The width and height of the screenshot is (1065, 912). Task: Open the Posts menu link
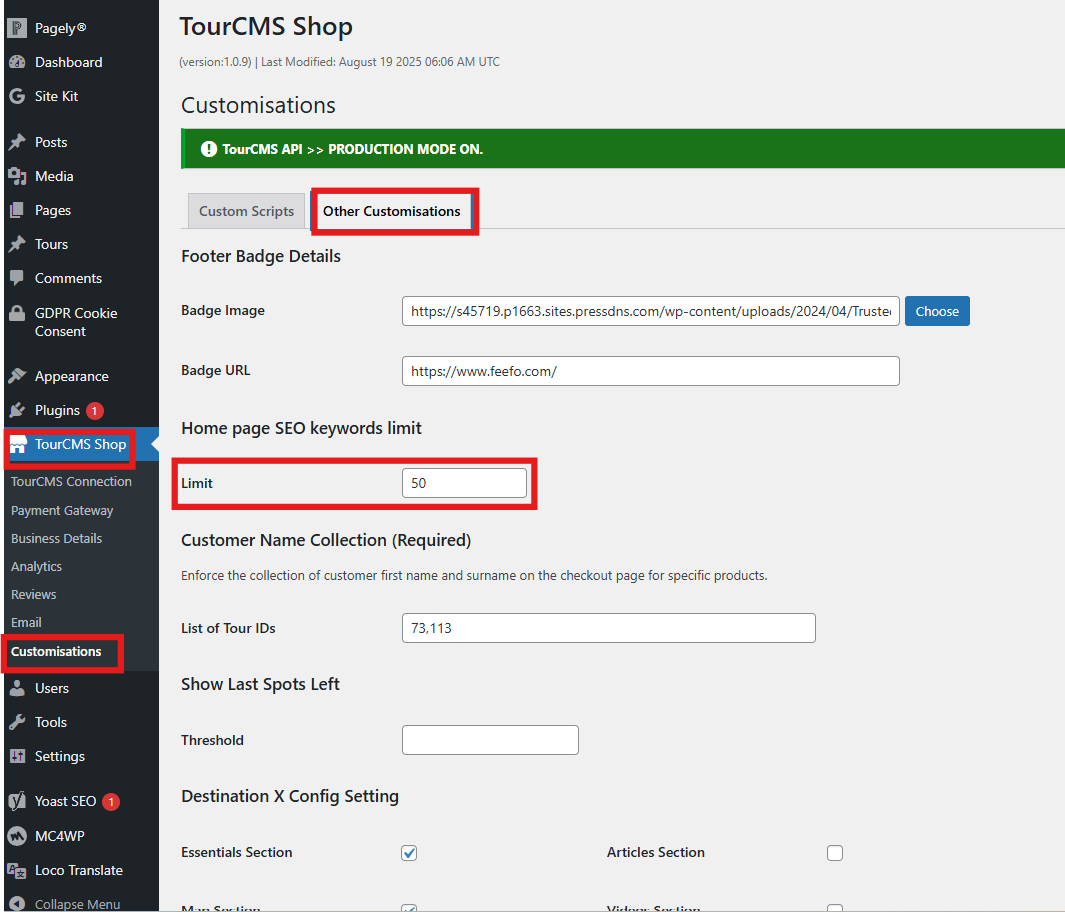51,142
